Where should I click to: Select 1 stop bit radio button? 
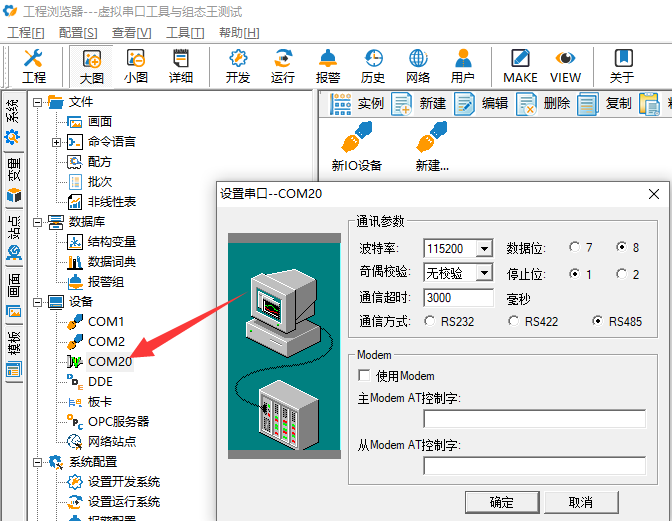point(574,274)
